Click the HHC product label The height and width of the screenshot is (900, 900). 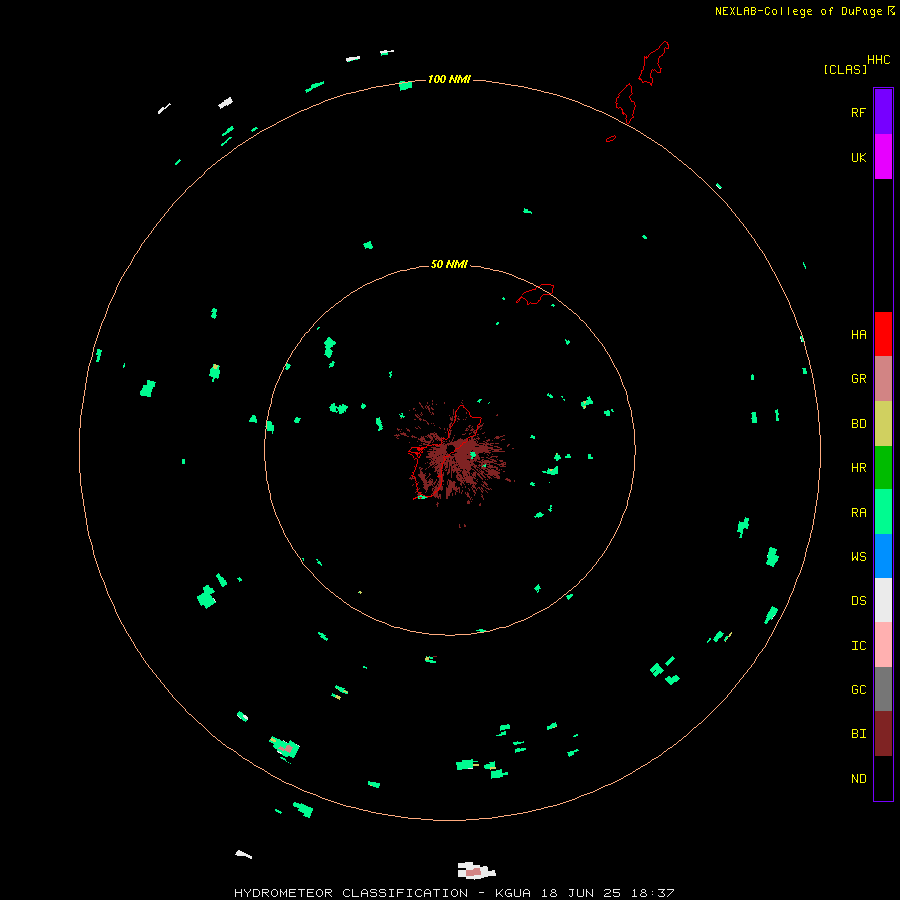(878, 60)
